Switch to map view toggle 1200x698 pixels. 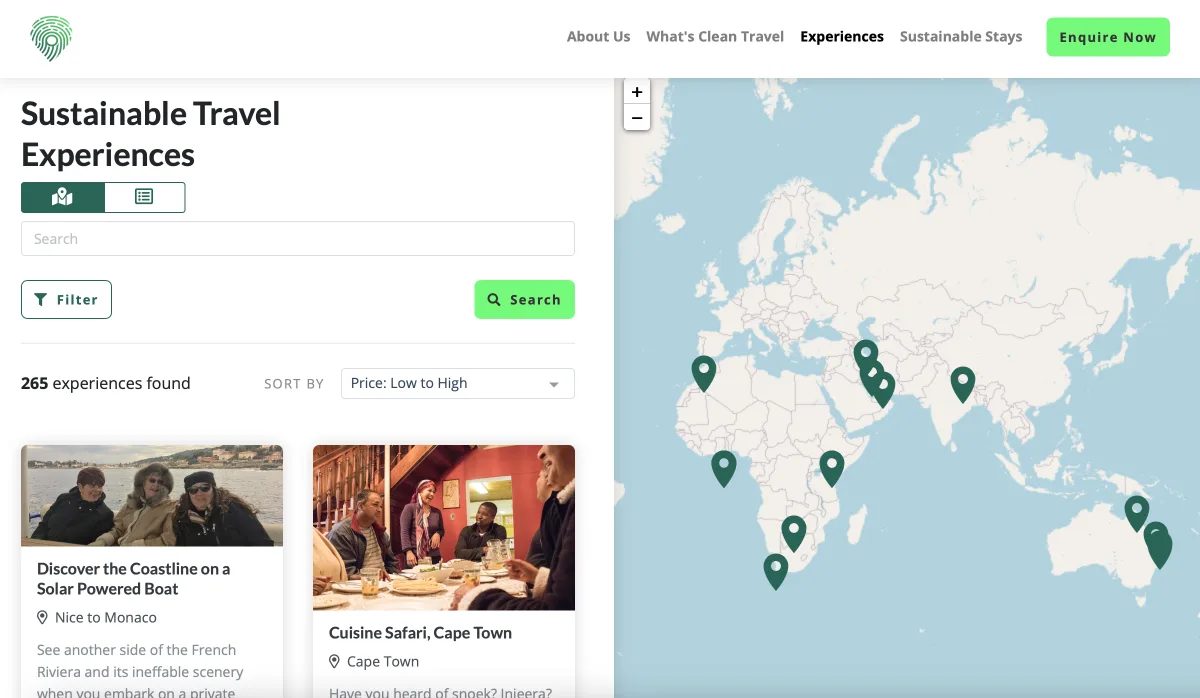click(63, 197)
